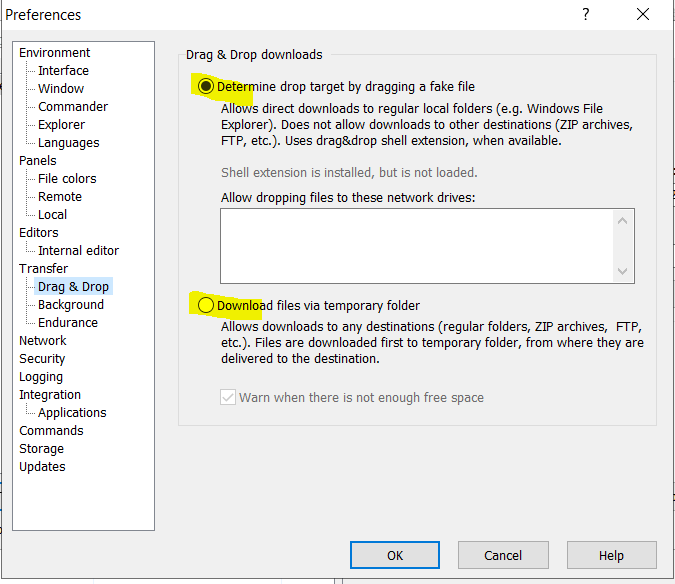The width and height of the screenshot is (675, 584).
Task: Open the File colors page under Panels
Action: [67, 179]
